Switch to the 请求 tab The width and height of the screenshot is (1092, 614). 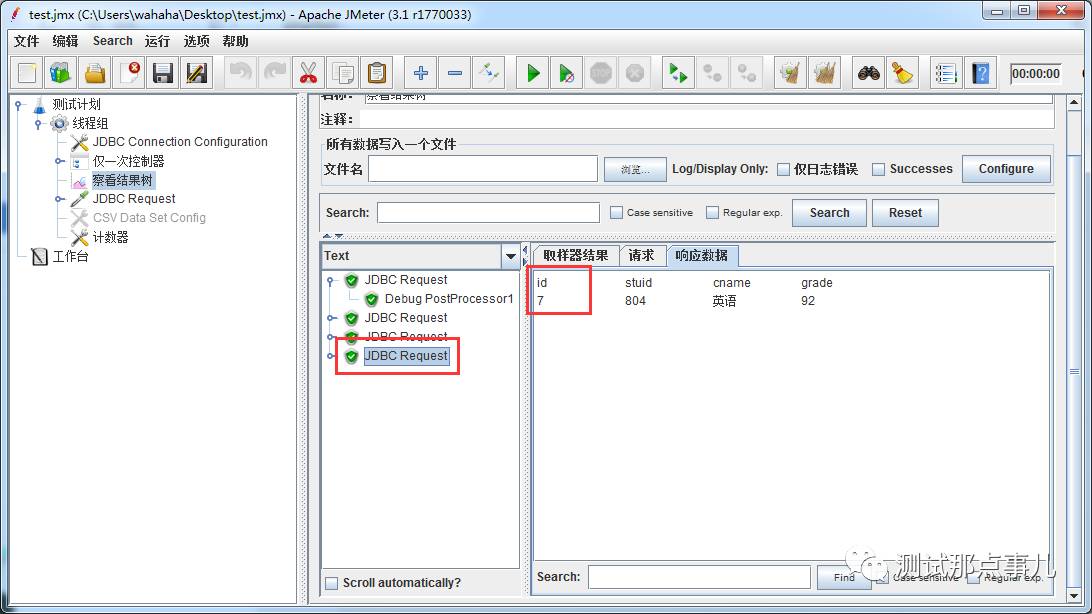[x=641, y=255]
